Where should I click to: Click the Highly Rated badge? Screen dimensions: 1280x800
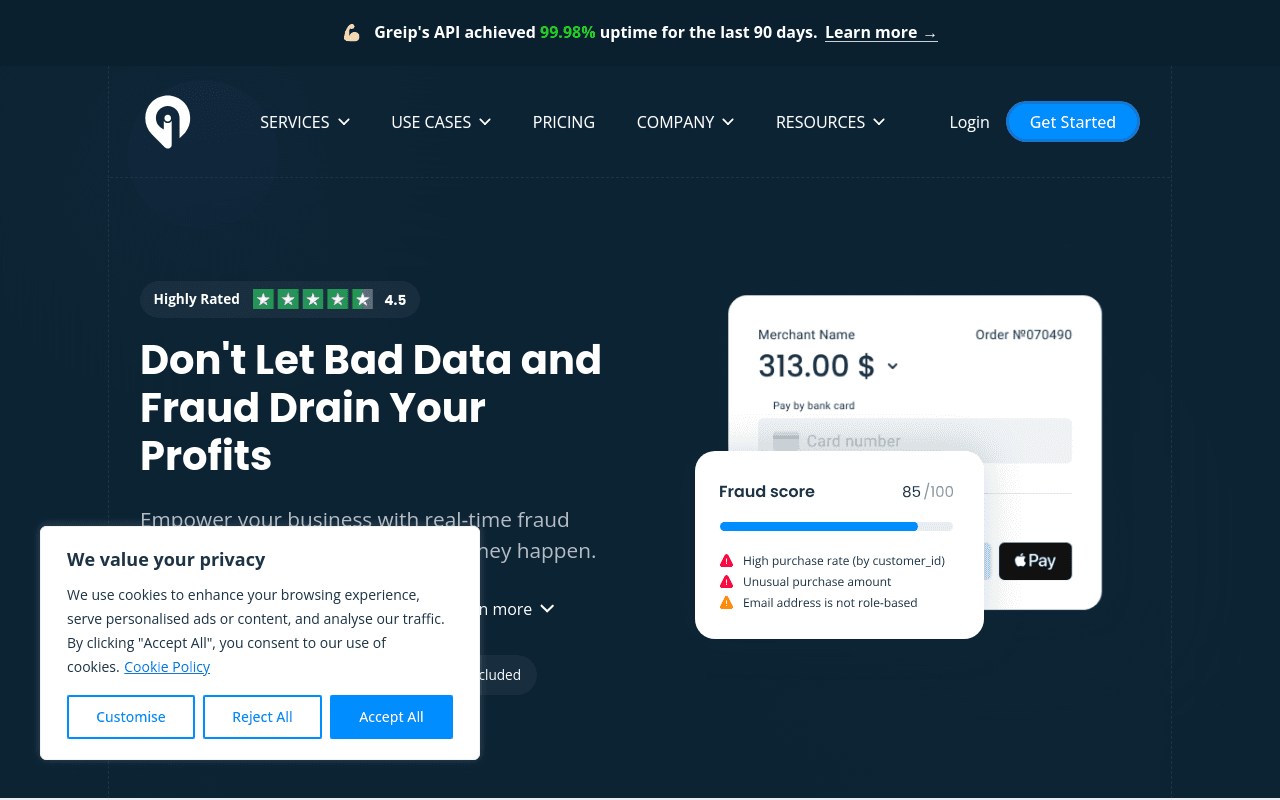click(279, 299)
